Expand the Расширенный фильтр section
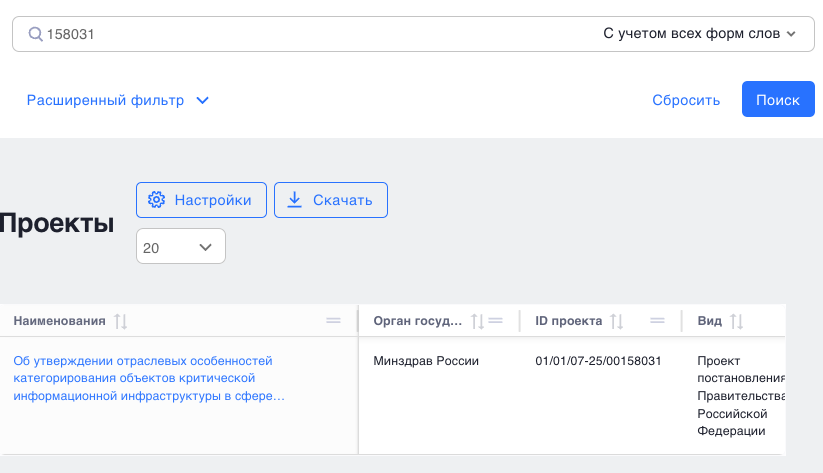 pos(117,100)
